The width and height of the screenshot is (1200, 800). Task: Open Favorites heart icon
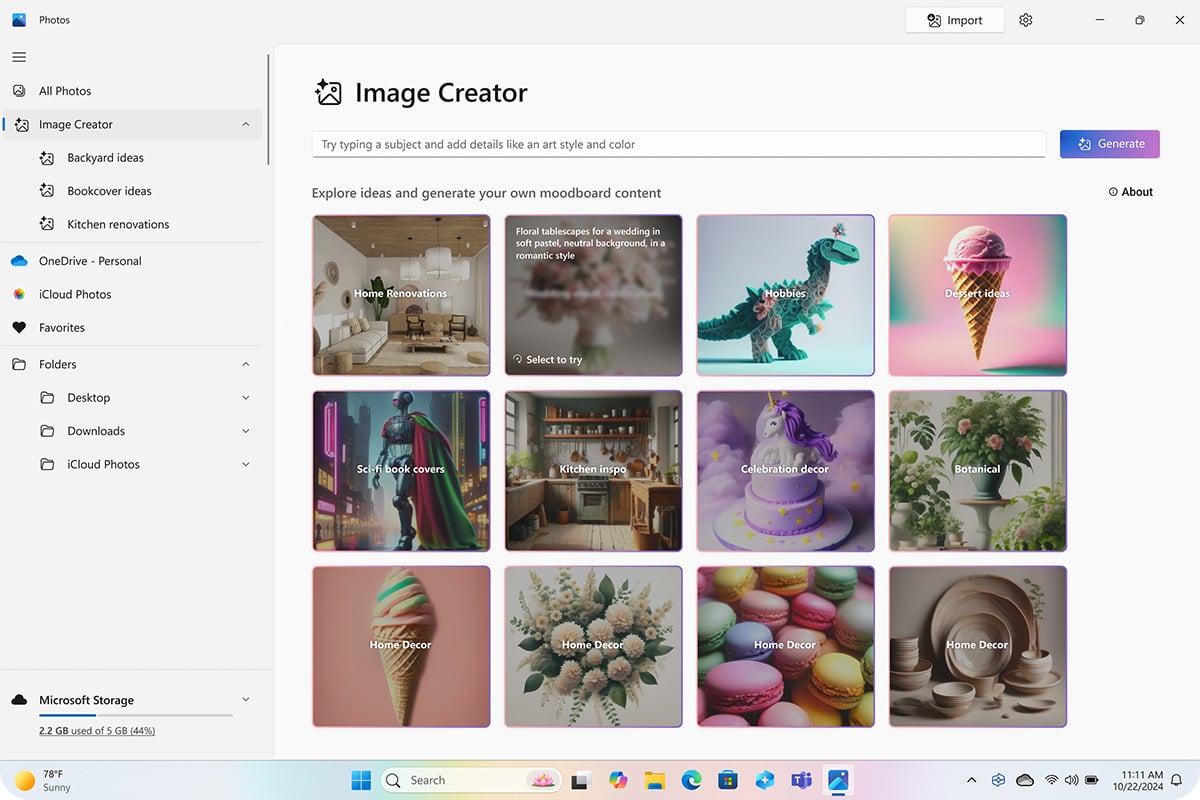coord(19,328)
